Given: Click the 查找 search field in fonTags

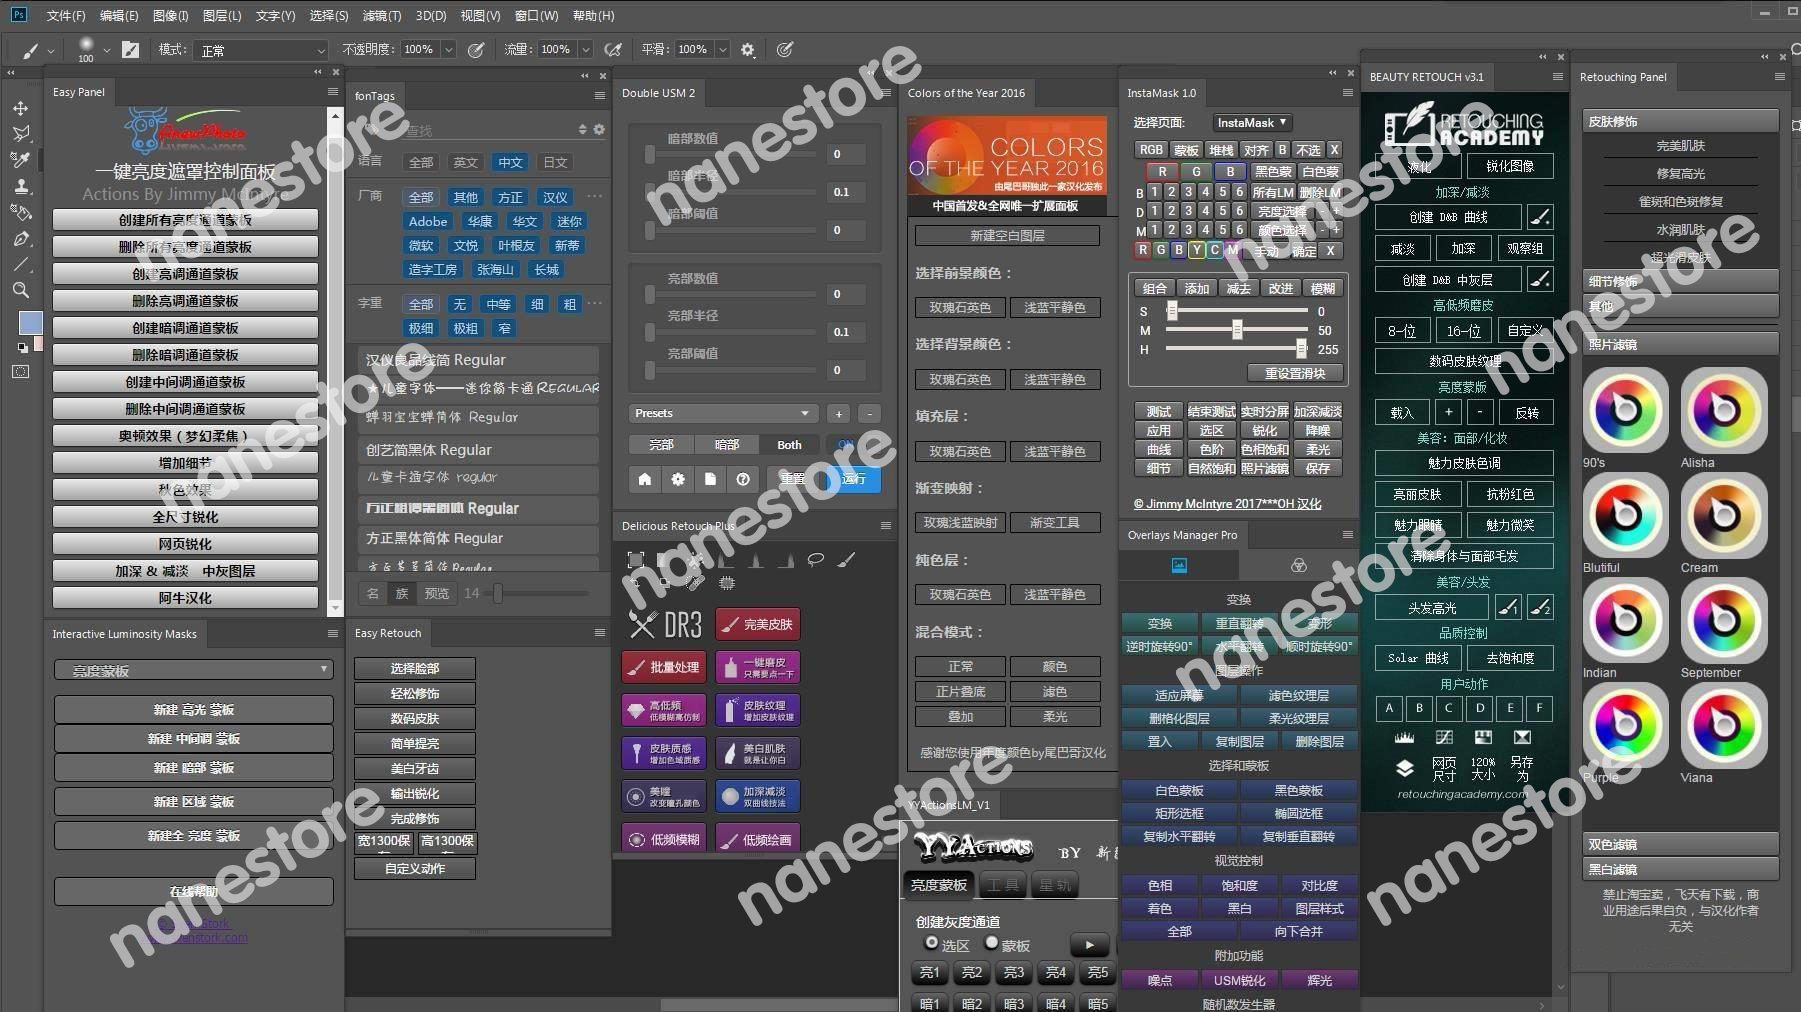Looking at the screenshot, I should (480, 131).
